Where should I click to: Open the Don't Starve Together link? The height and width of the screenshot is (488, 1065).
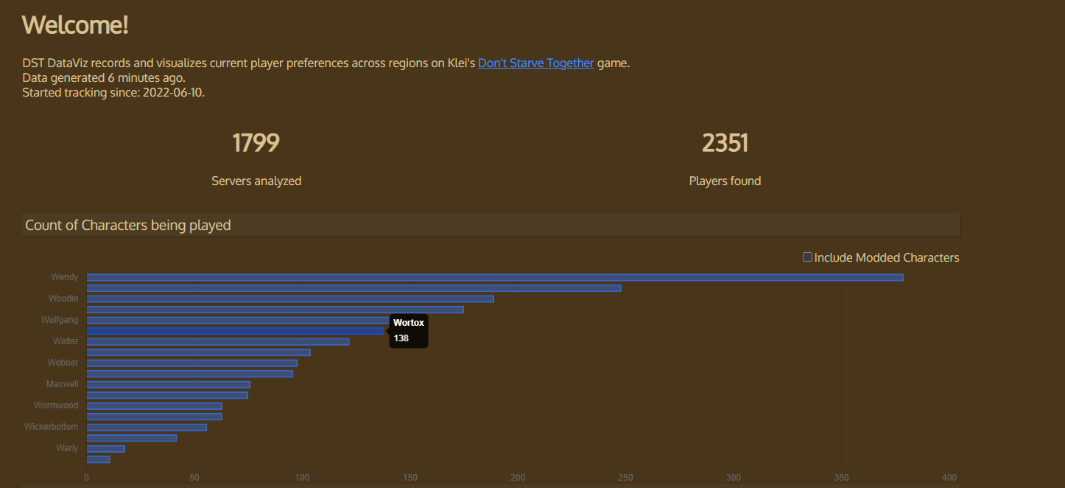pyautogui.click(x=535, y=63)
